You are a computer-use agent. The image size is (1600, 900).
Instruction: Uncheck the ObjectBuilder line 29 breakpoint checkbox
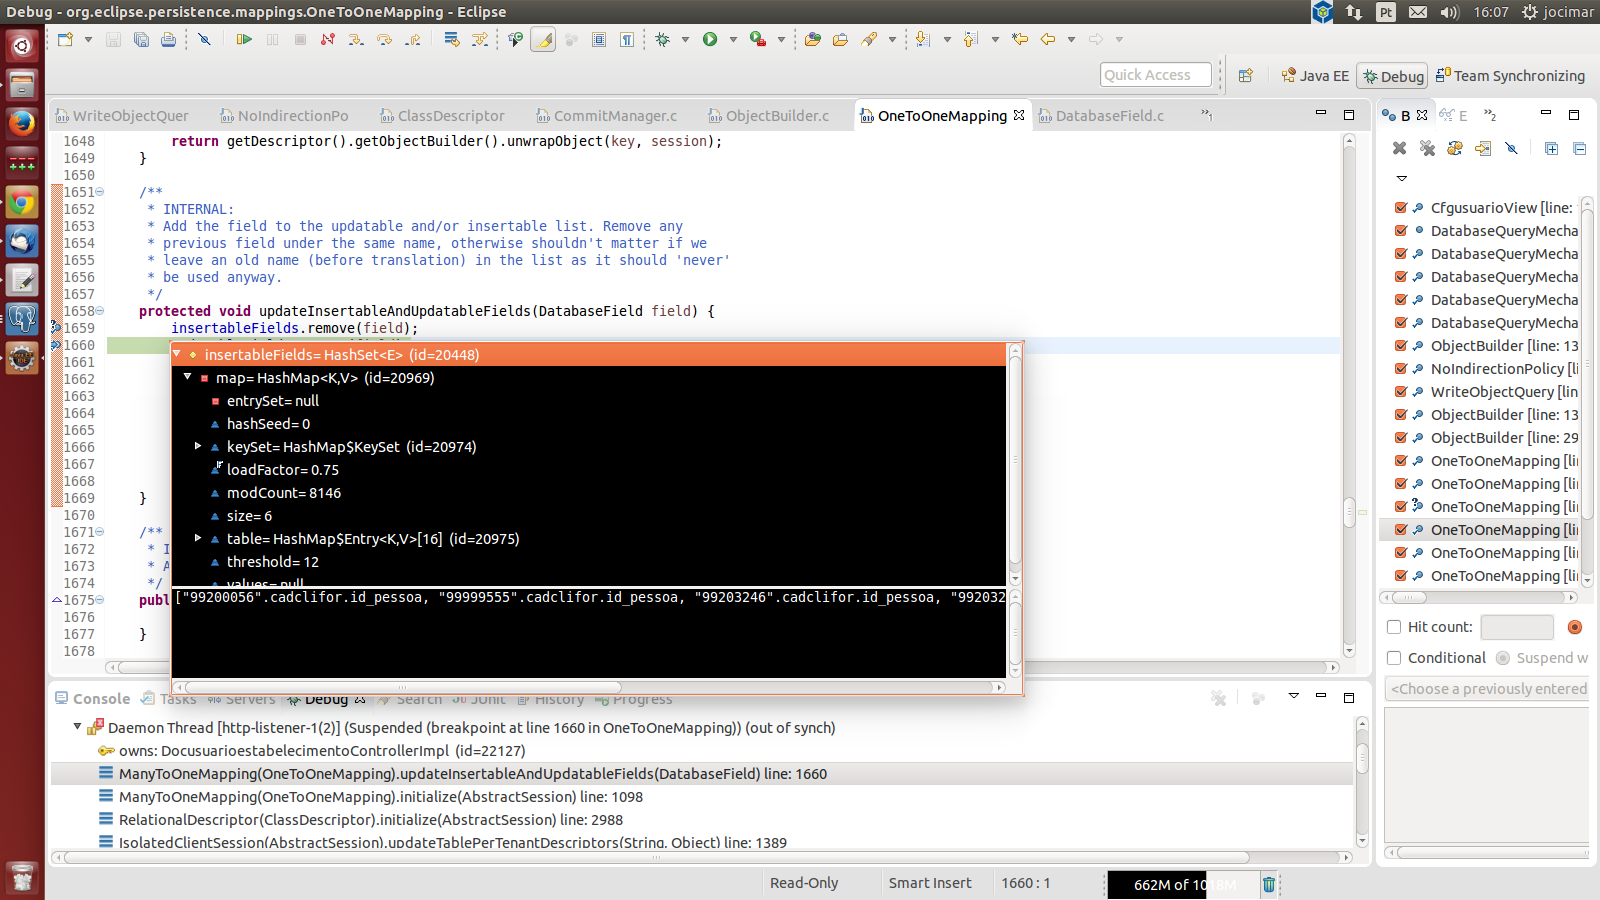pyautogui.click(x=1401, y=438)
